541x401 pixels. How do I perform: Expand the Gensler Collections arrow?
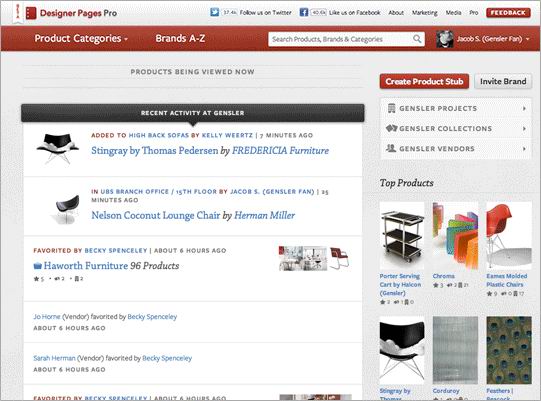pos(524,128)
